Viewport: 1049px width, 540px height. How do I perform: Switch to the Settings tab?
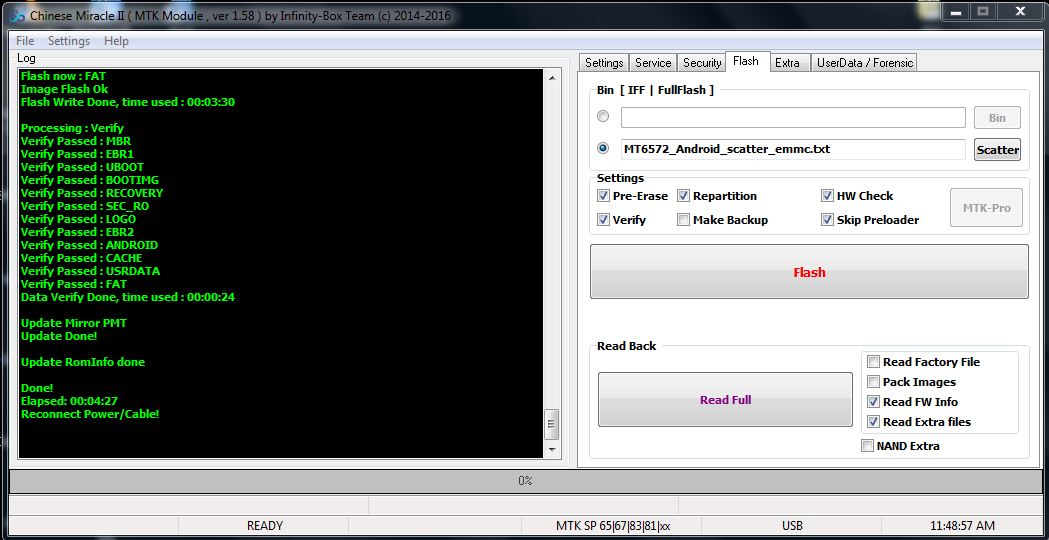(x=604, y=62)
